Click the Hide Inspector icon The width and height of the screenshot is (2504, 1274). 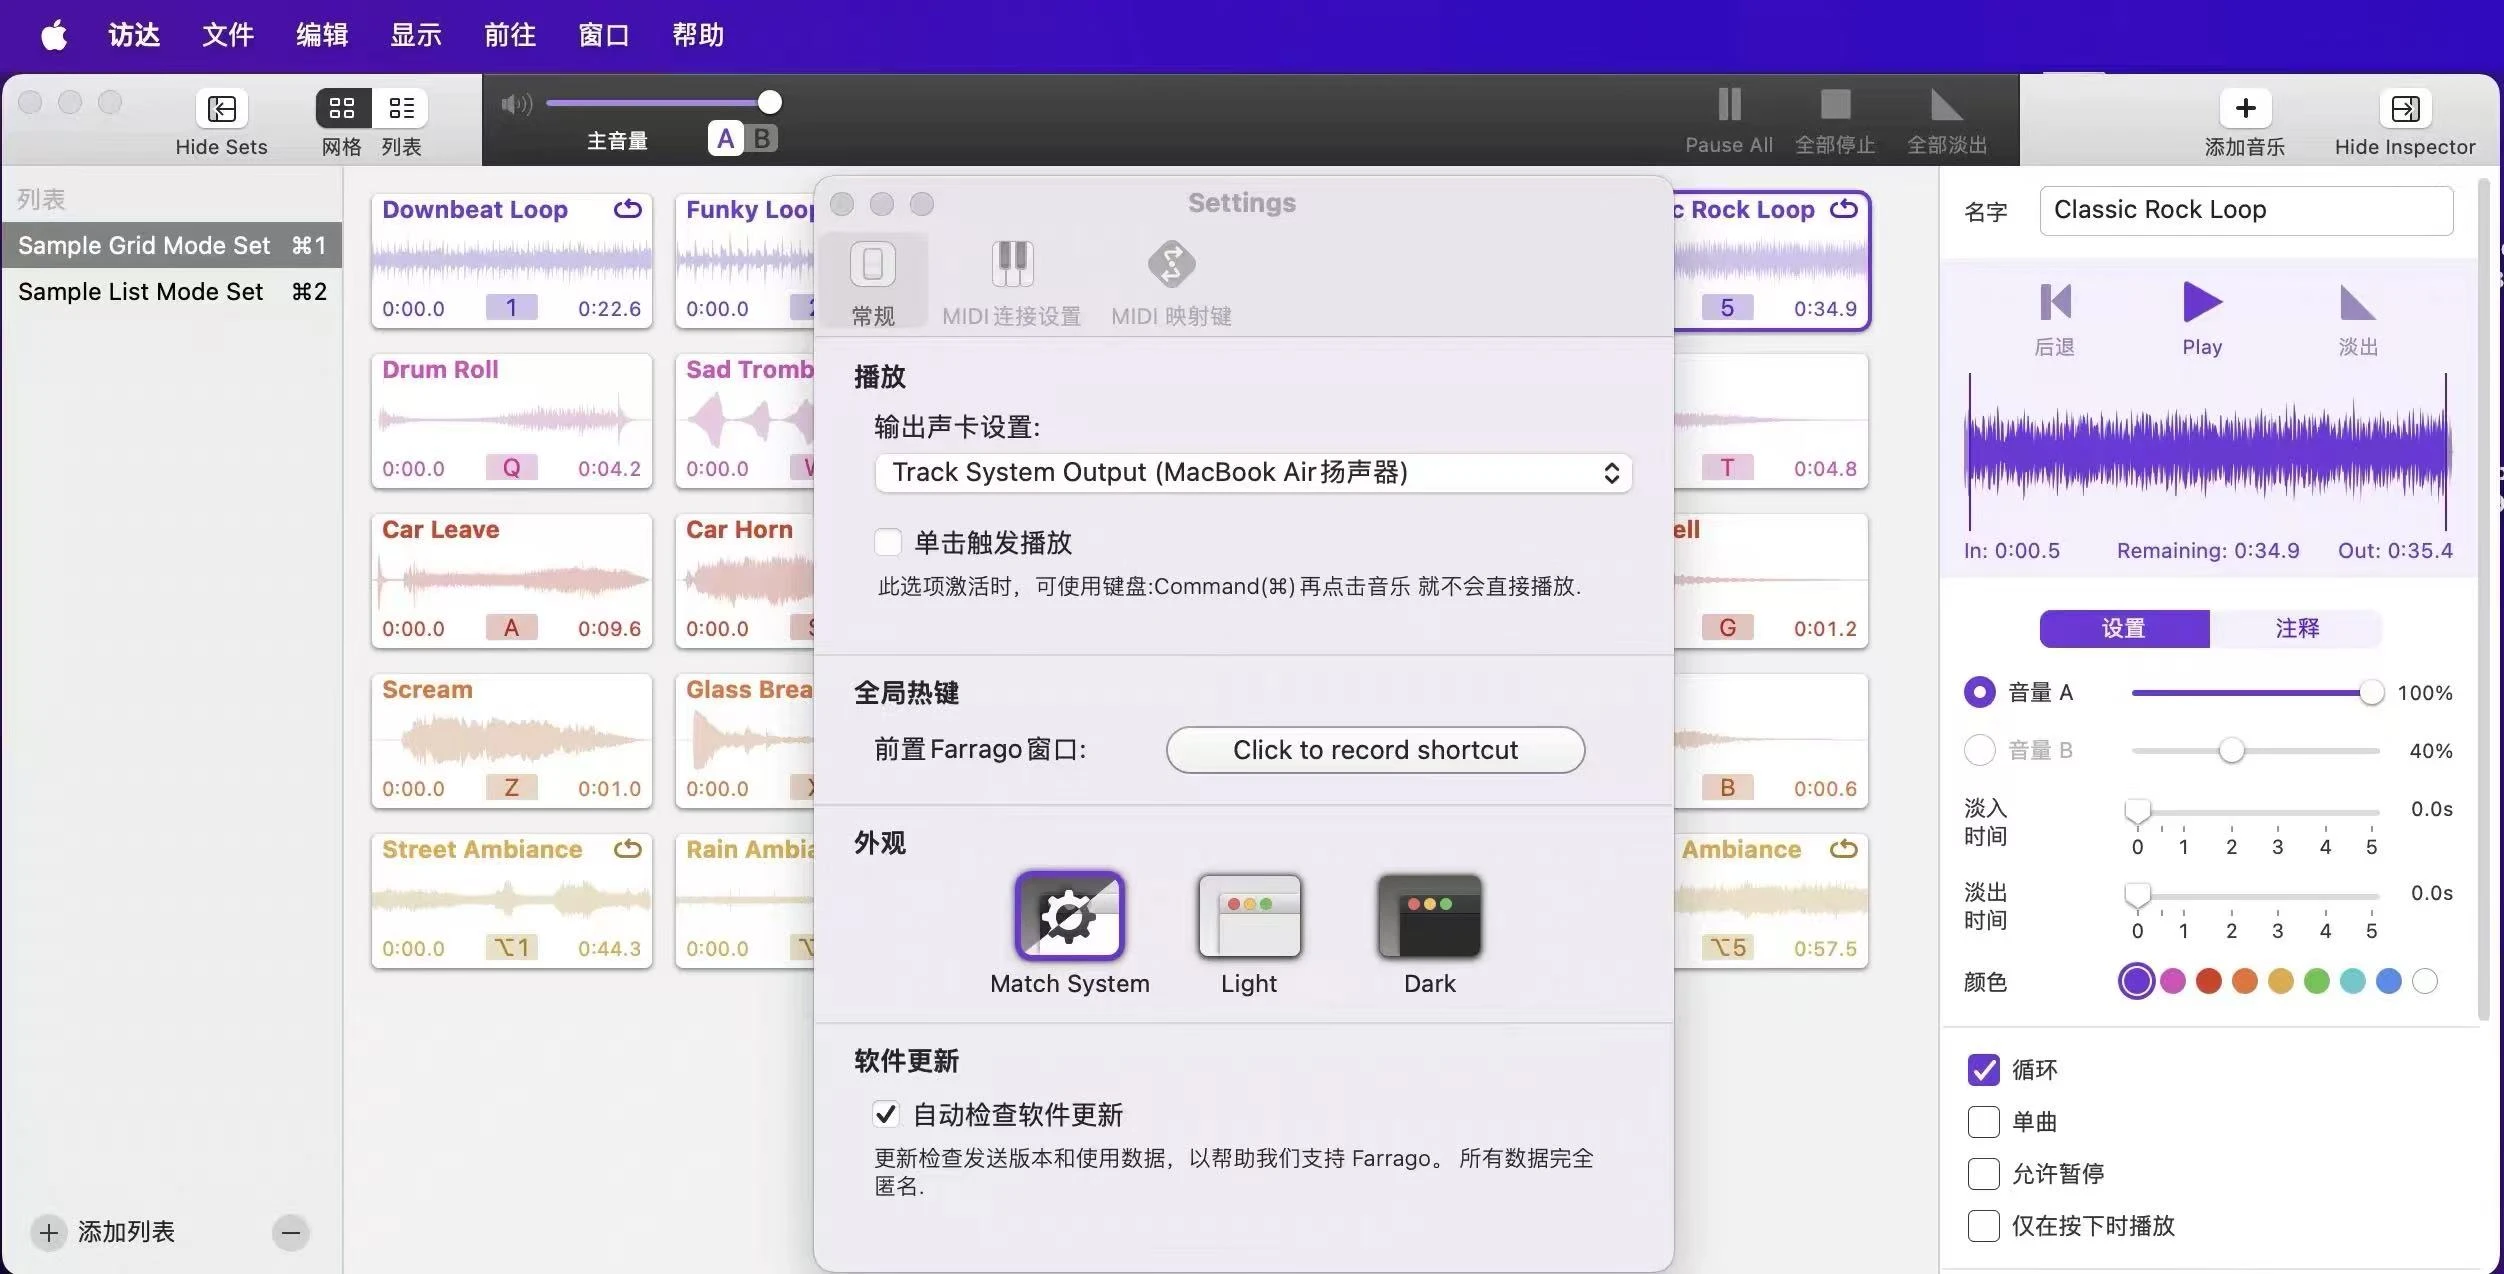coord(2405,108)
